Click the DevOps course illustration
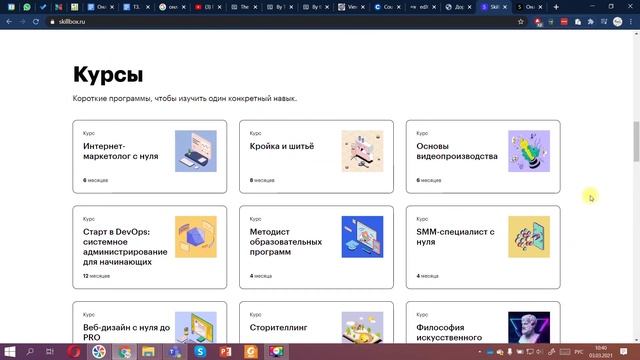Viewport: 640px width, 360px height. pyautogui.click(x=196, y=237)
